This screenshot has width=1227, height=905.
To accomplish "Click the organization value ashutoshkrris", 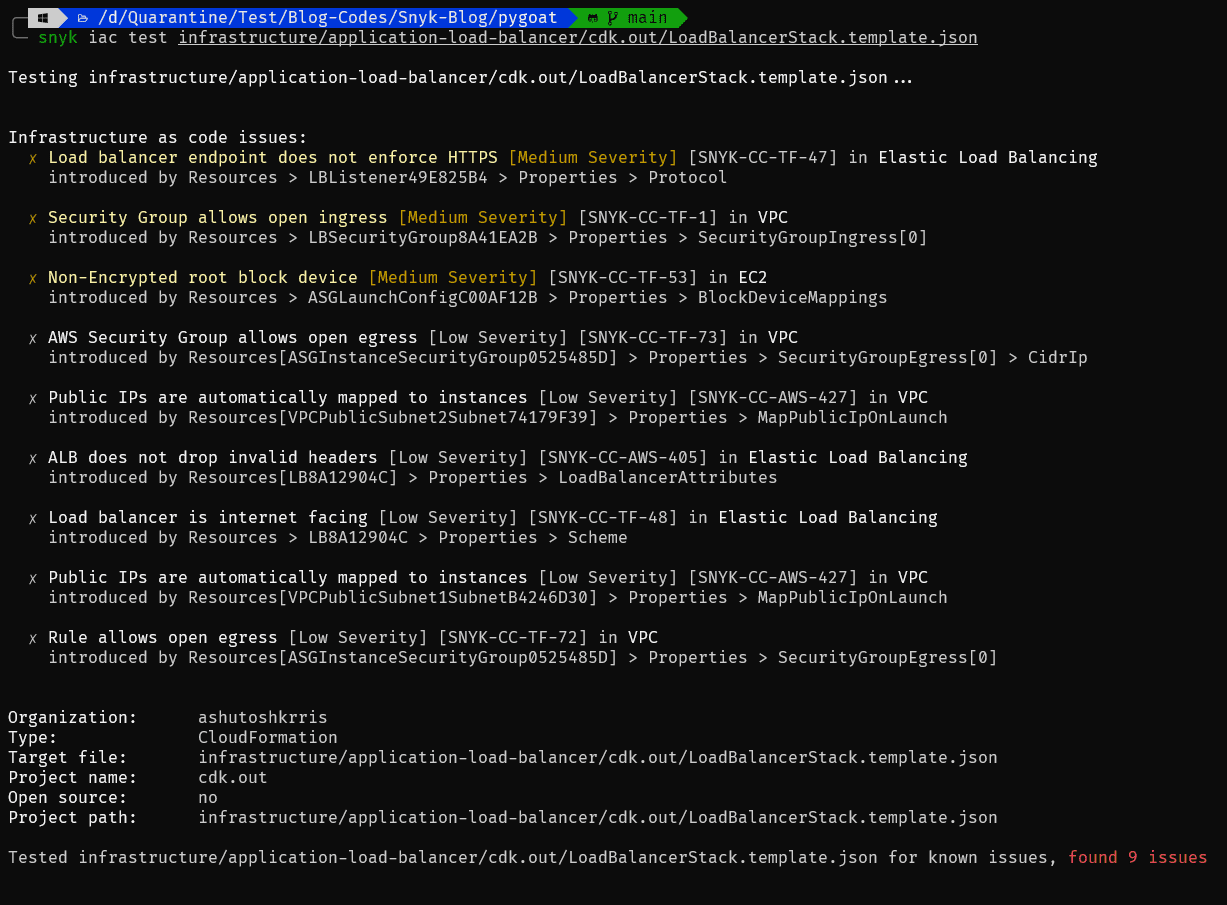I will coord(263,717).
